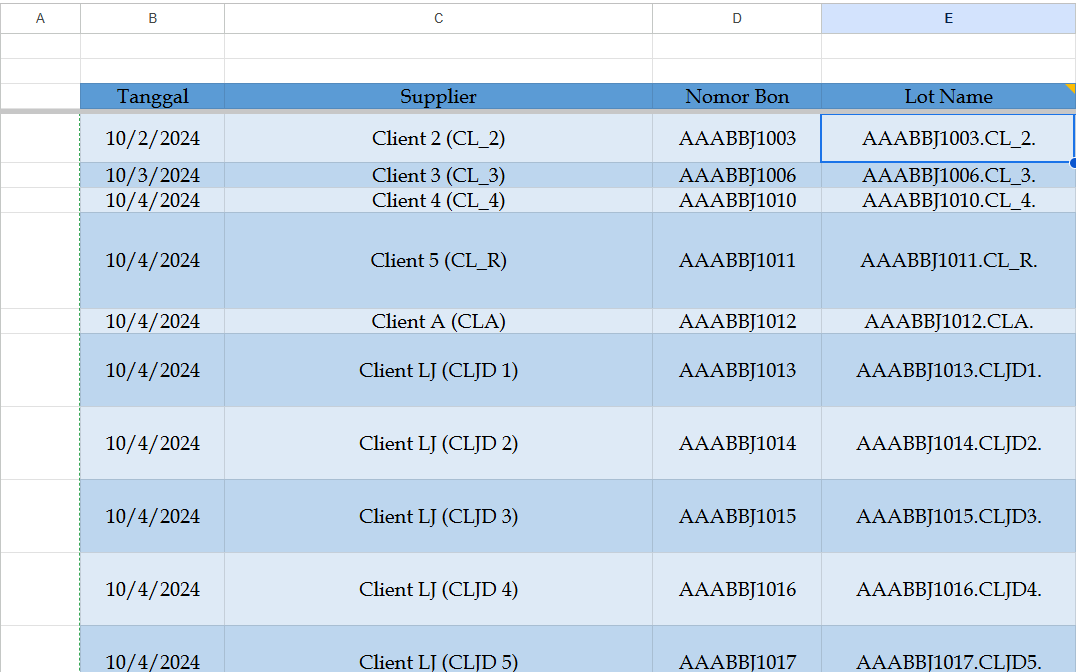Select date cell in CLJD 4 row

152,589
